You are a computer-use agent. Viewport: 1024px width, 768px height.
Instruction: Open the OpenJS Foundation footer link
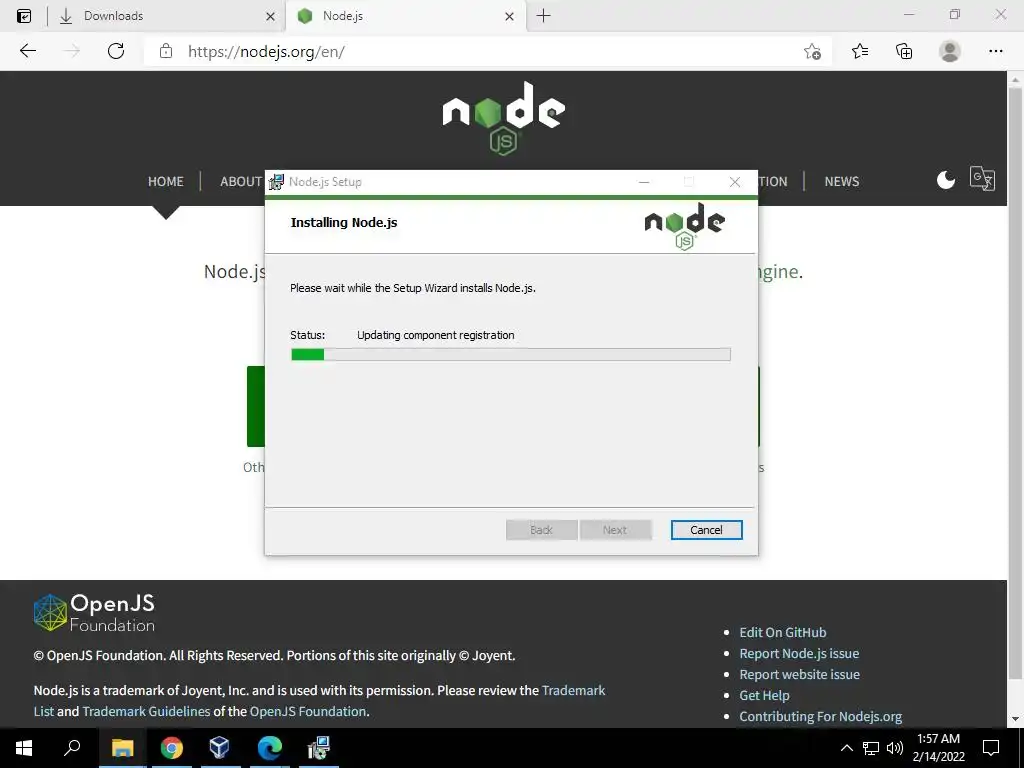tap(308, 711)
